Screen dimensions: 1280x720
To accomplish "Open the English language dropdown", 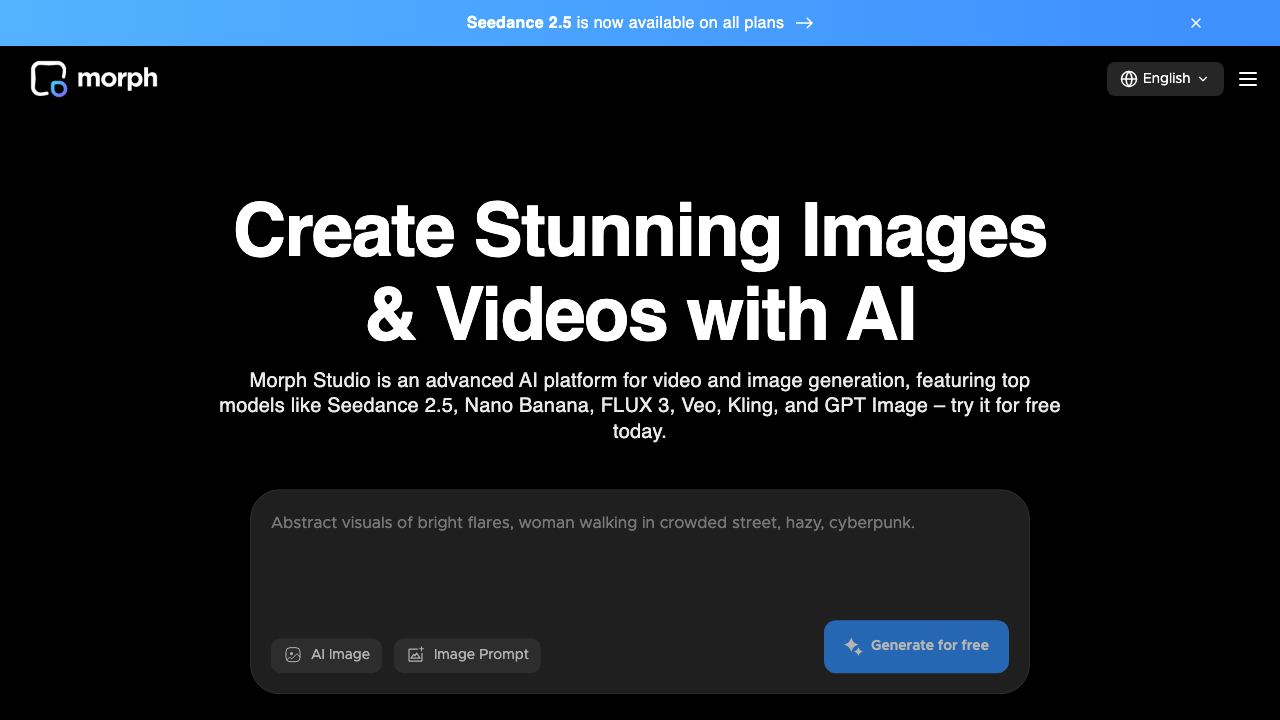I will tap(1165, 79).
